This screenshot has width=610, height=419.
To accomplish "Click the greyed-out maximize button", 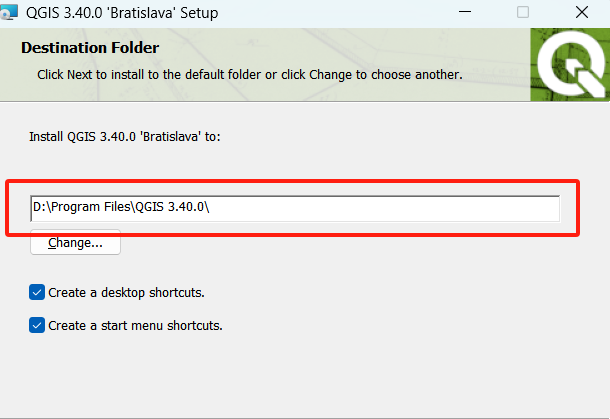I will [x=523, y=14].
